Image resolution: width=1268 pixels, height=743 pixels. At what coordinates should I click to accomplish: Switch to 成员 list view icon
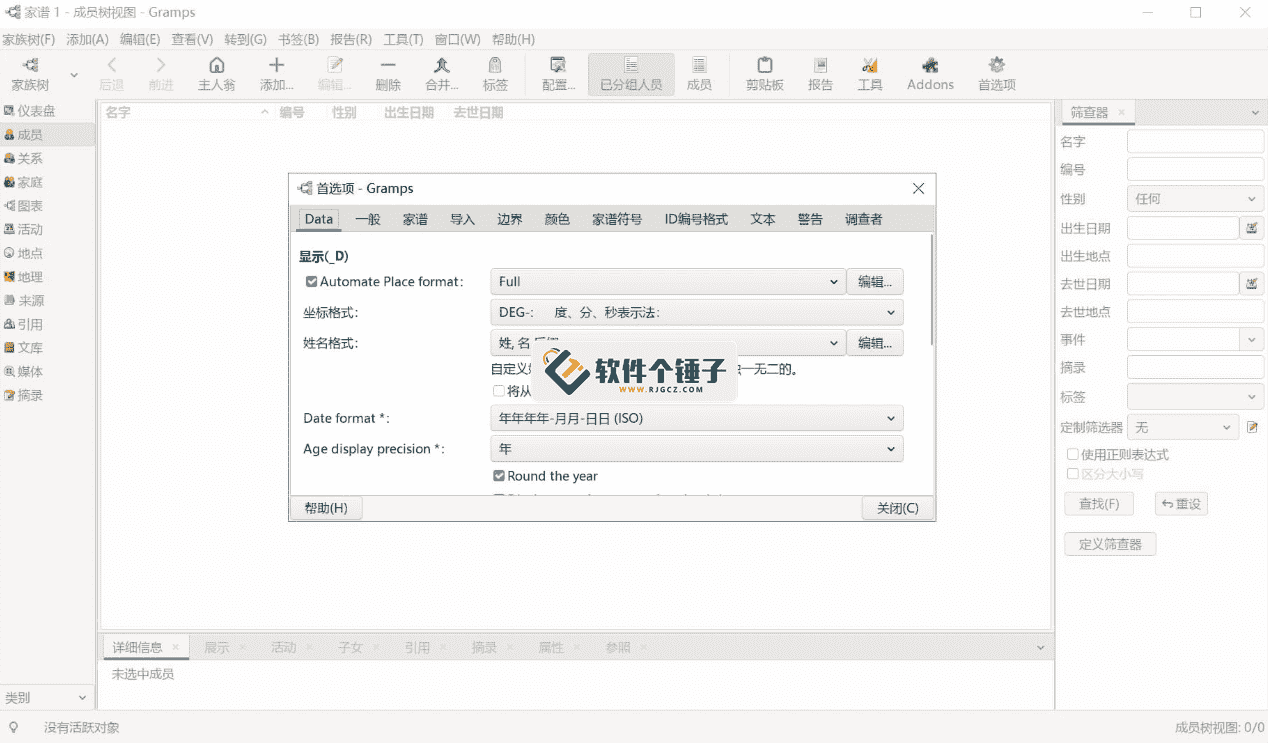pos(699,74)
